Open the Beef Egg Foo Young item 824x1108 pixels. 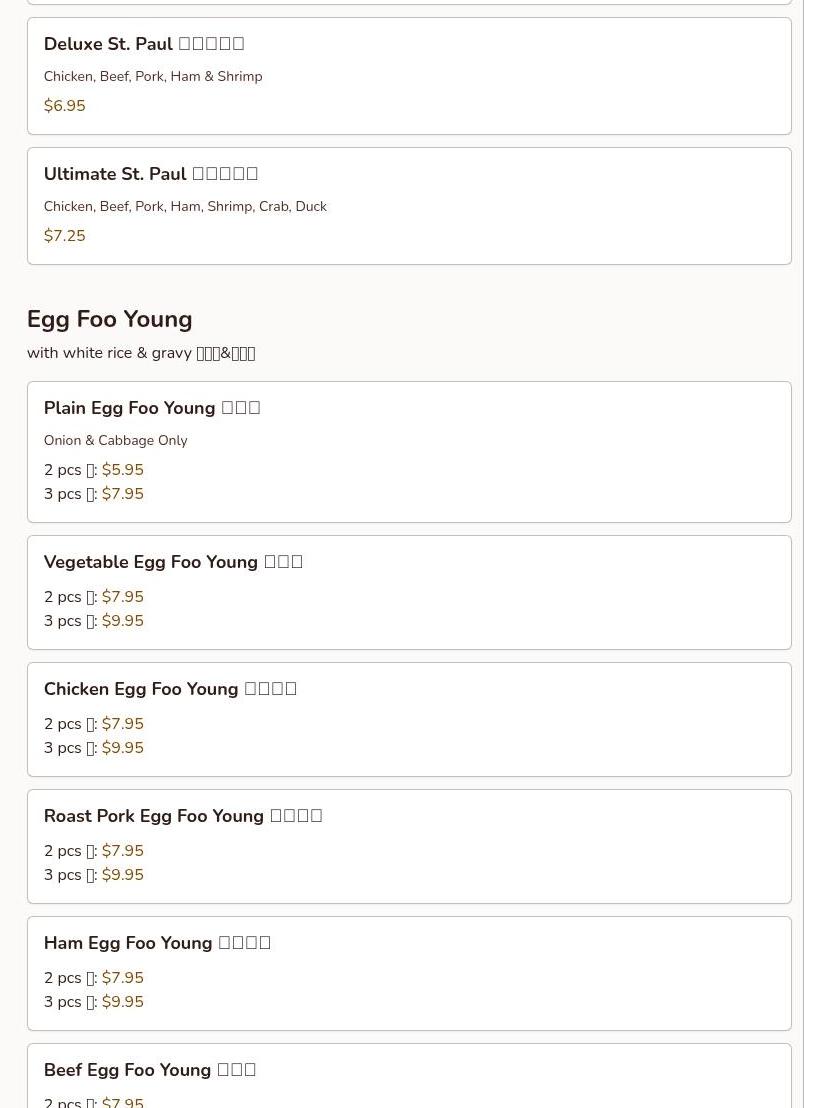point(150,1070)
